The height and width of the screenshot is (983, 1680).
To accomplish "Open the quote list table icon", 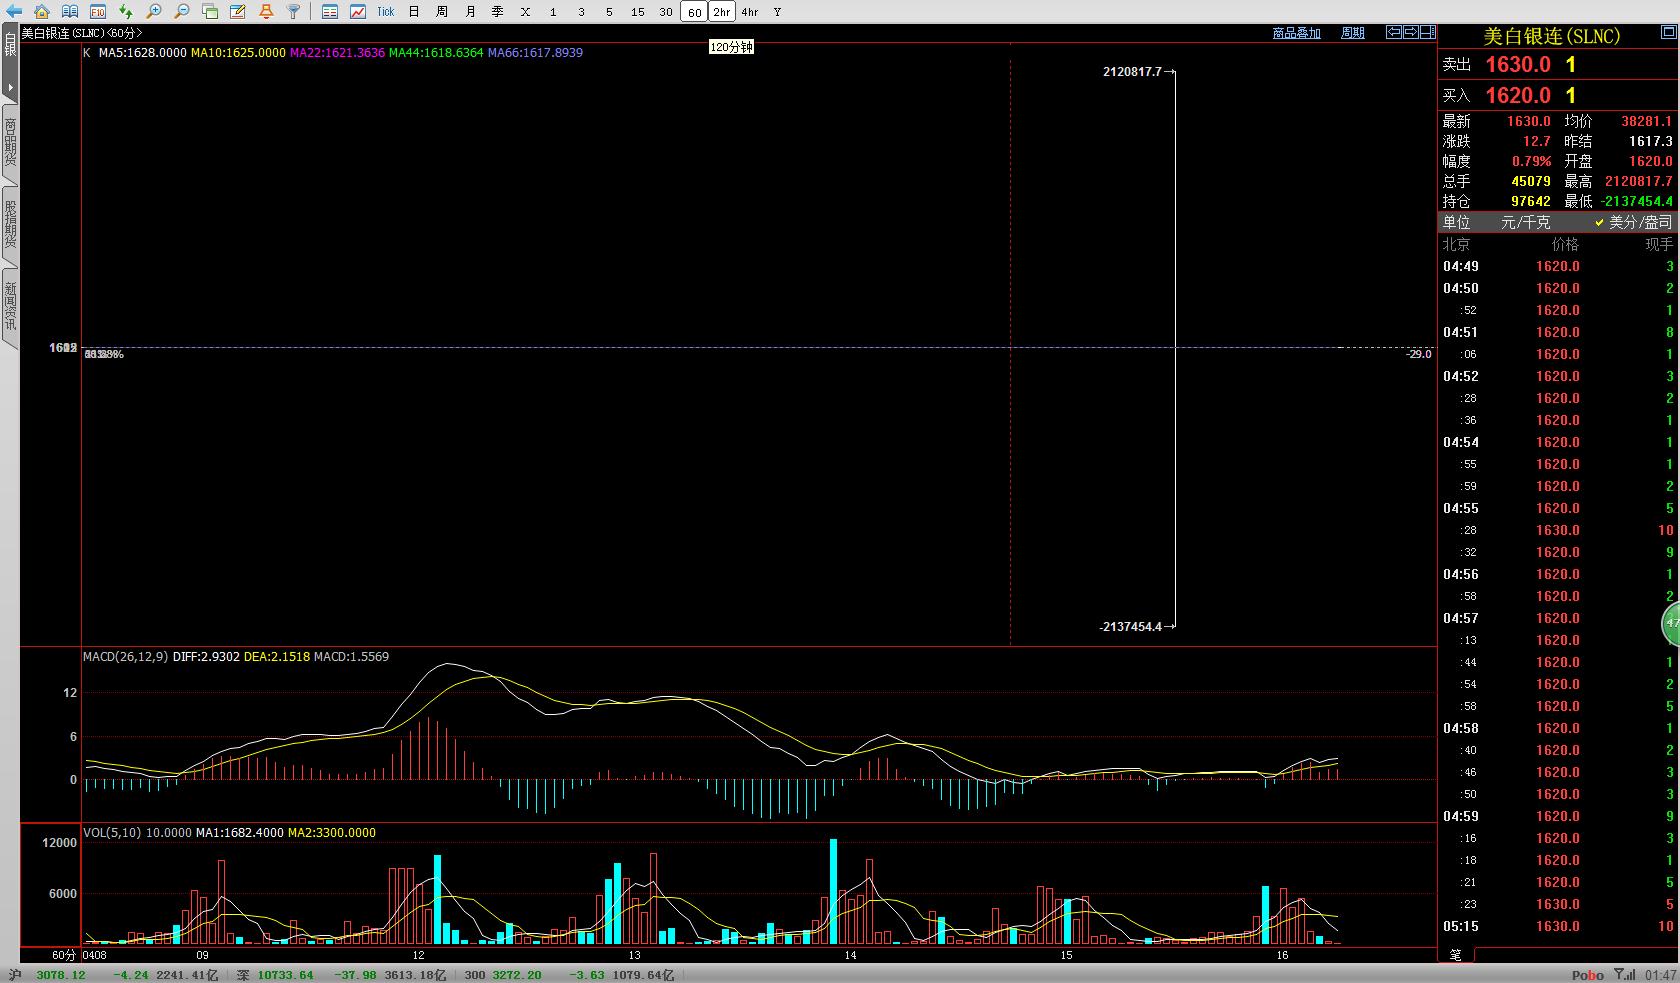I will point(329,12).
